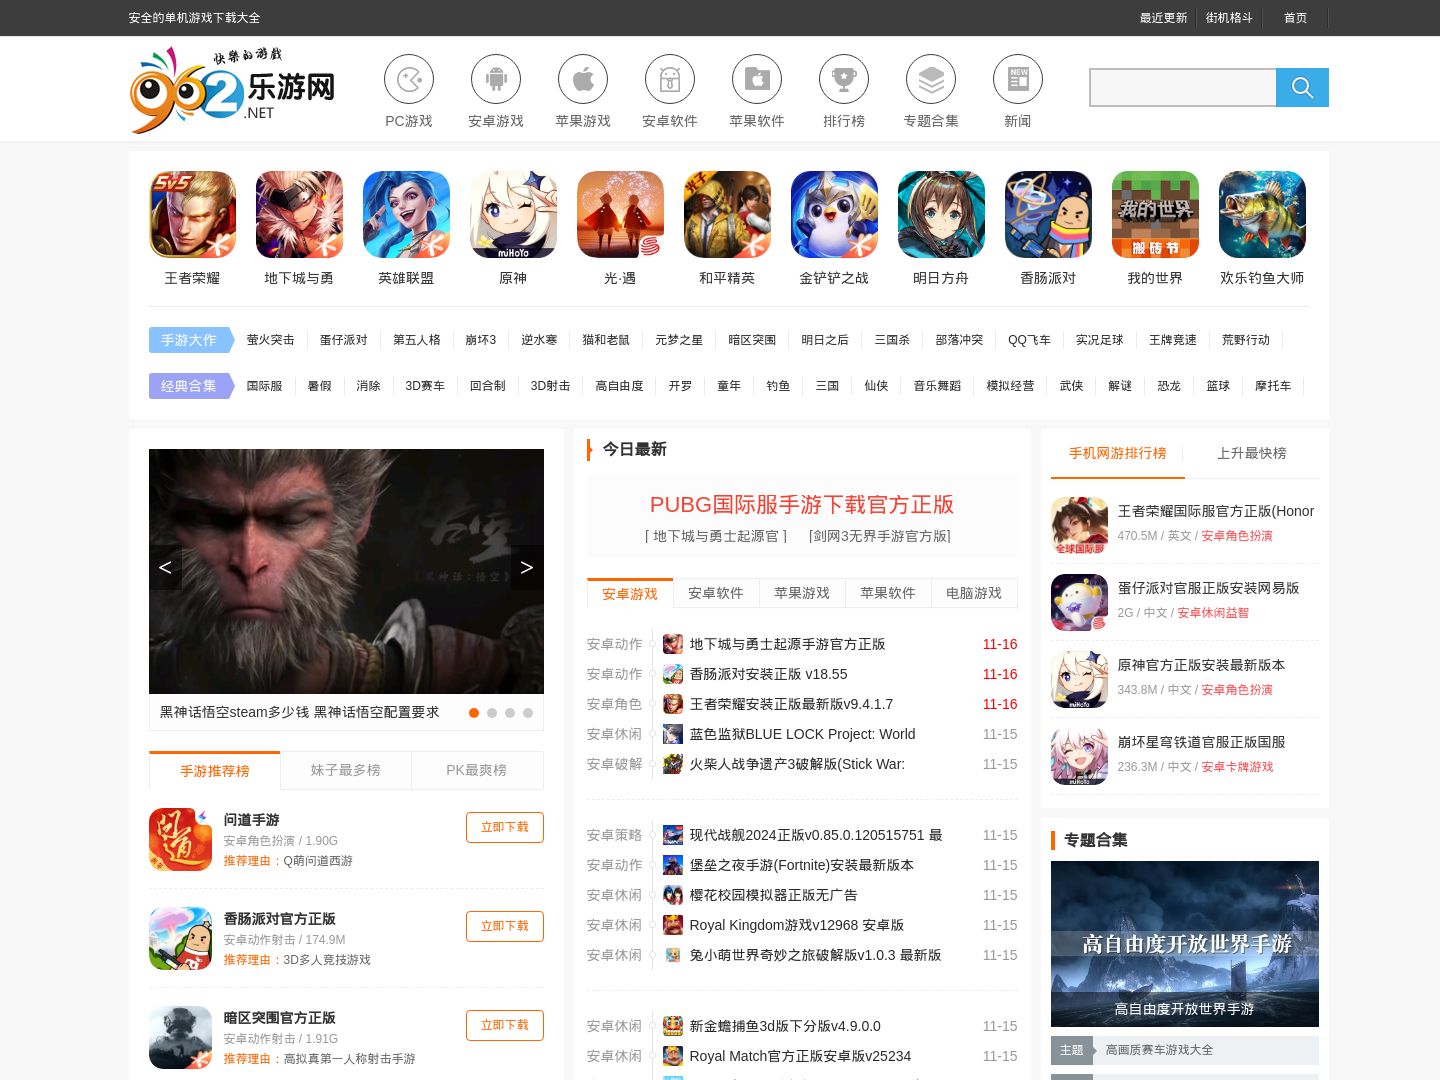Screen dimensions: 1440x1080
Task: Open the 苹果游戏 Apple icon
Action: click(583, 80)
